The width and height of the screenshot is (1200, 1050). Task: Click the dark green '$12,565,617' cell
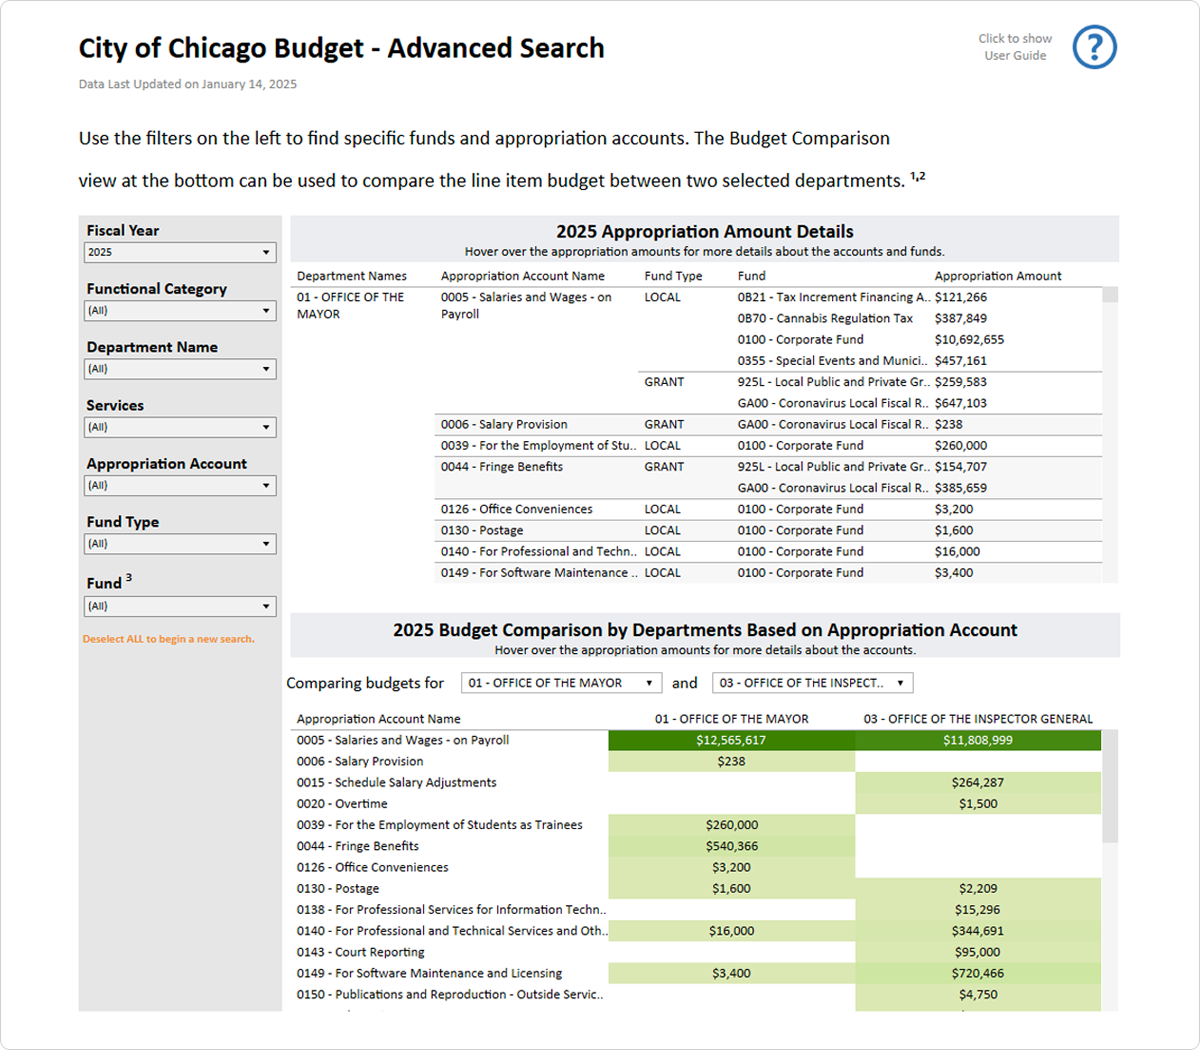(x=731, y=740)
